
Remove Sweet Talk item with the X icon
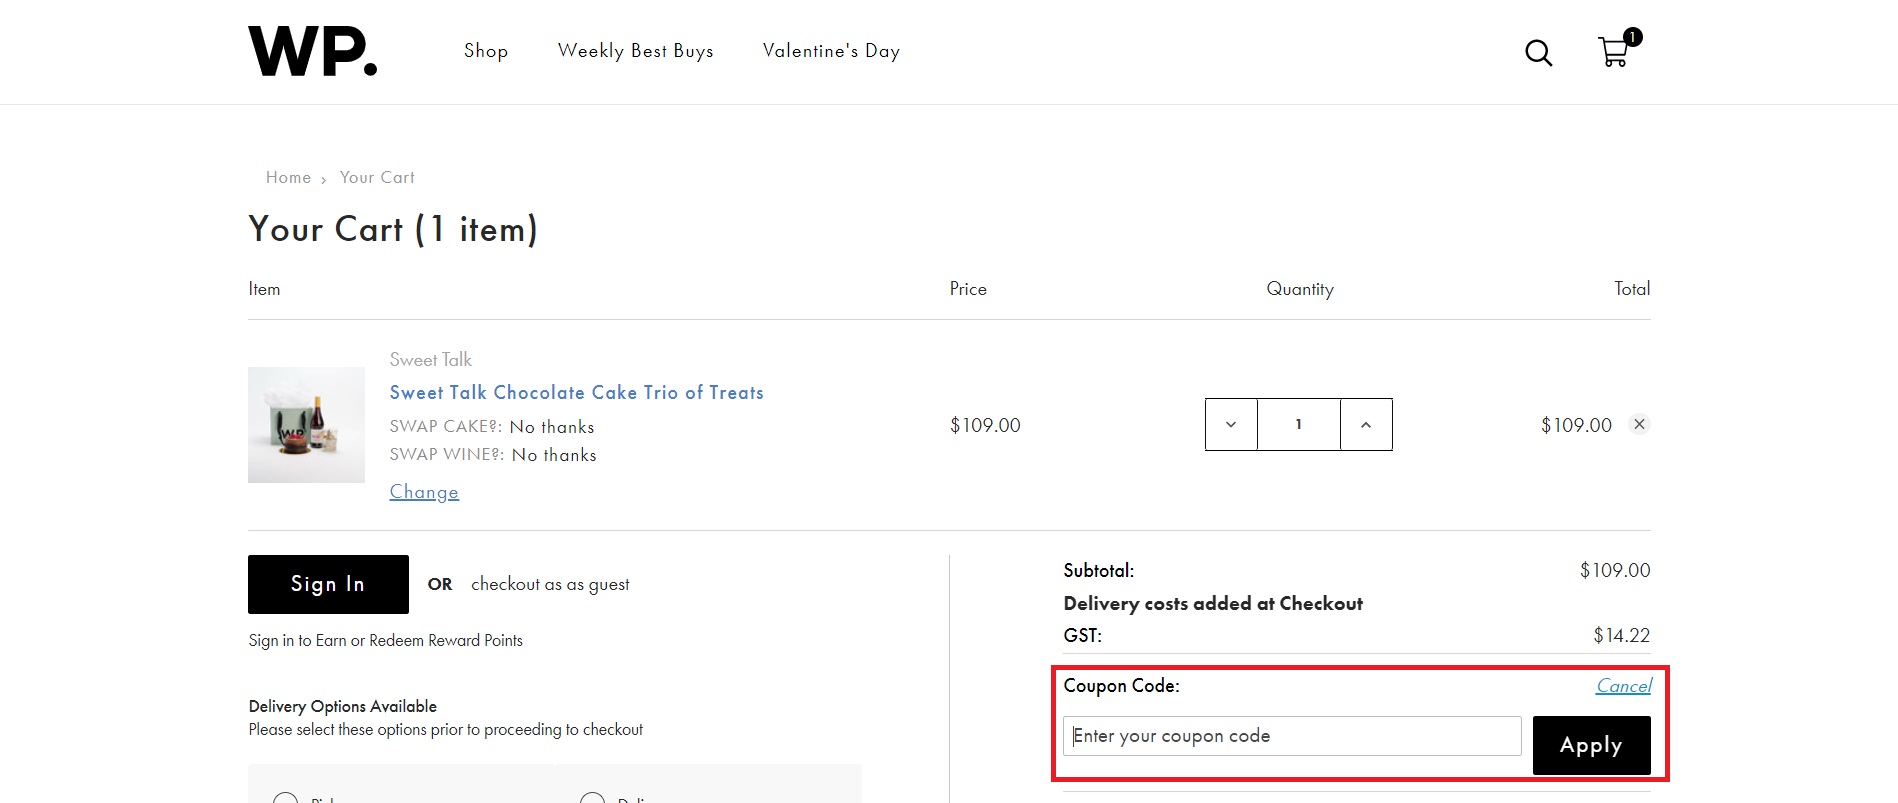[1639, 424]
